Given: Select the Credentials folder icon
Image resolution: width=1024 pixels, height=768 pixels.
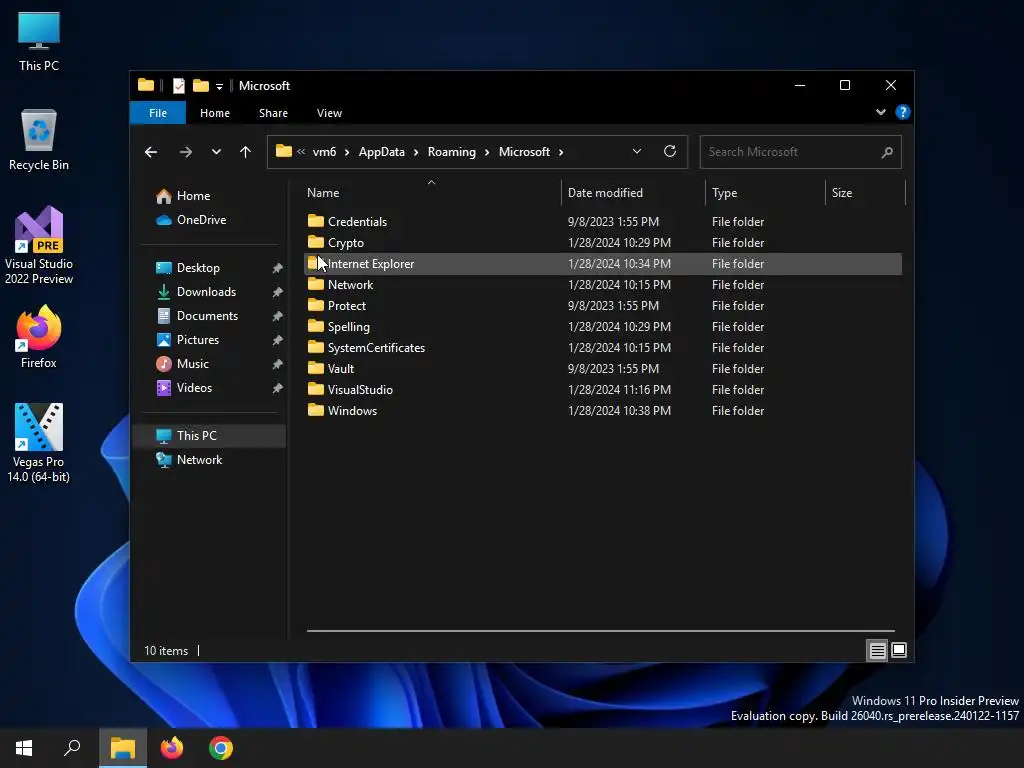Looking at the screenshot, I should (x=316, y=221).
